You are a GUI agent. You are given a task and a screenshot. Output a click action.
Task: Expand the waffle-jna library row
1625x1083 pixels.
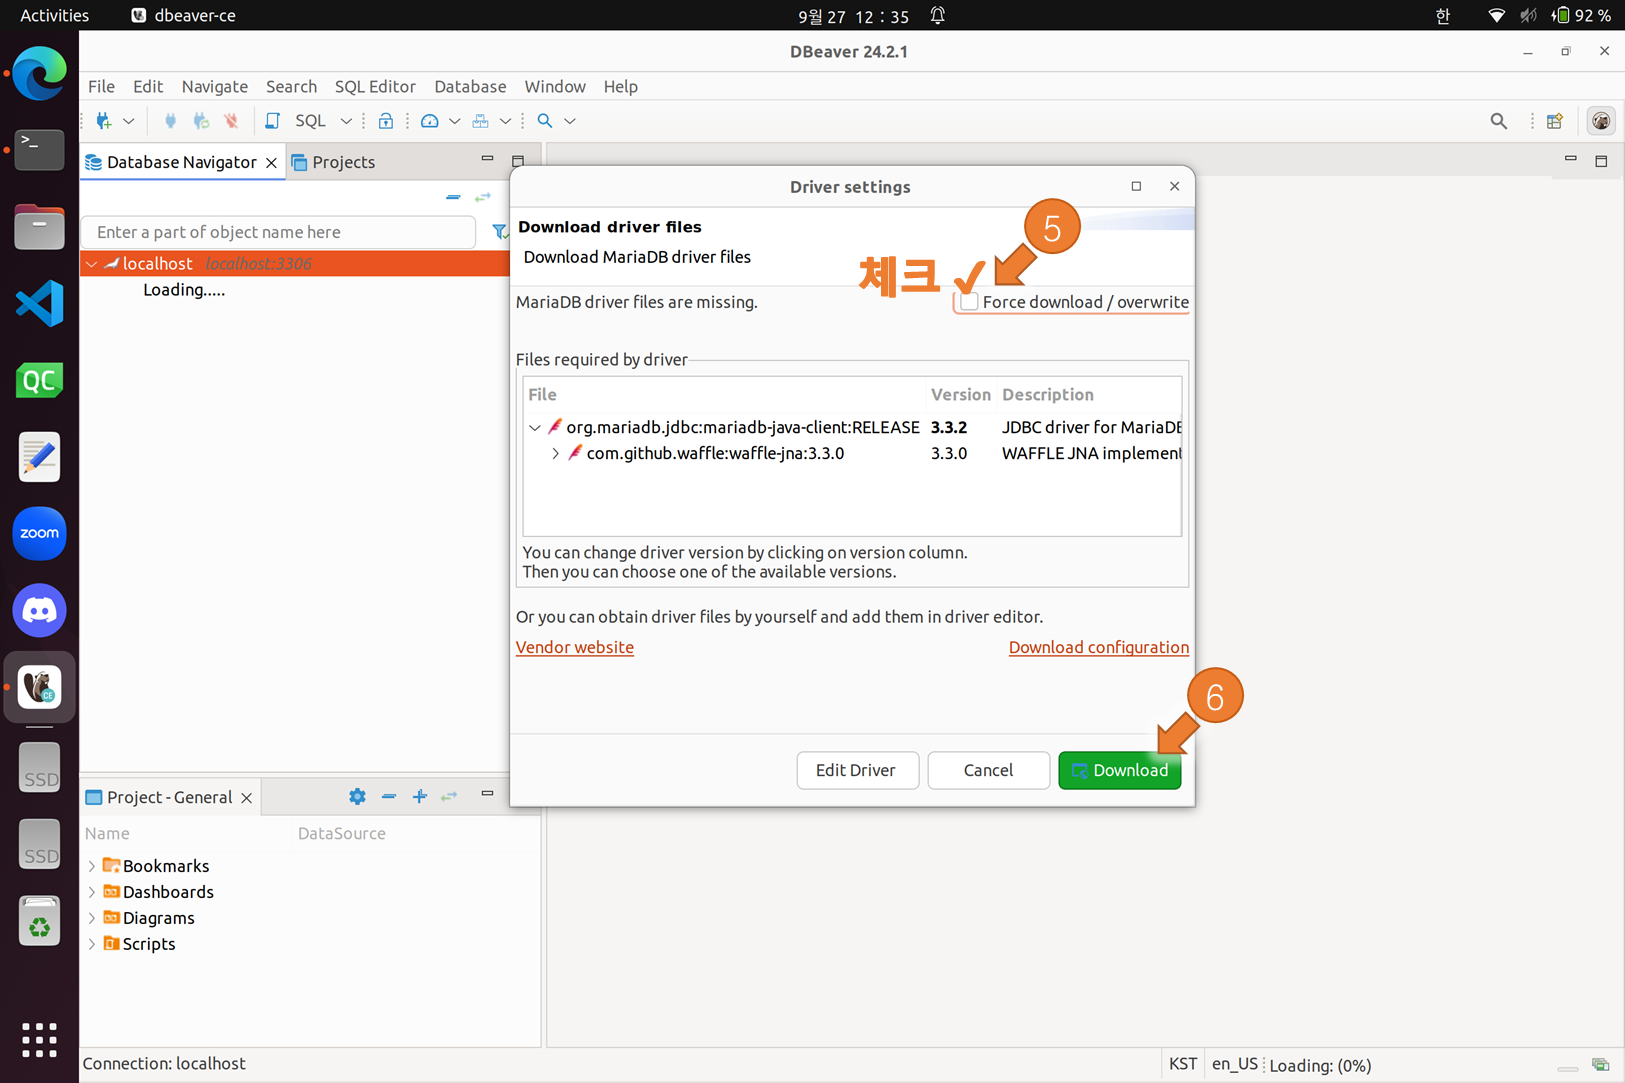tap(555, 453)
